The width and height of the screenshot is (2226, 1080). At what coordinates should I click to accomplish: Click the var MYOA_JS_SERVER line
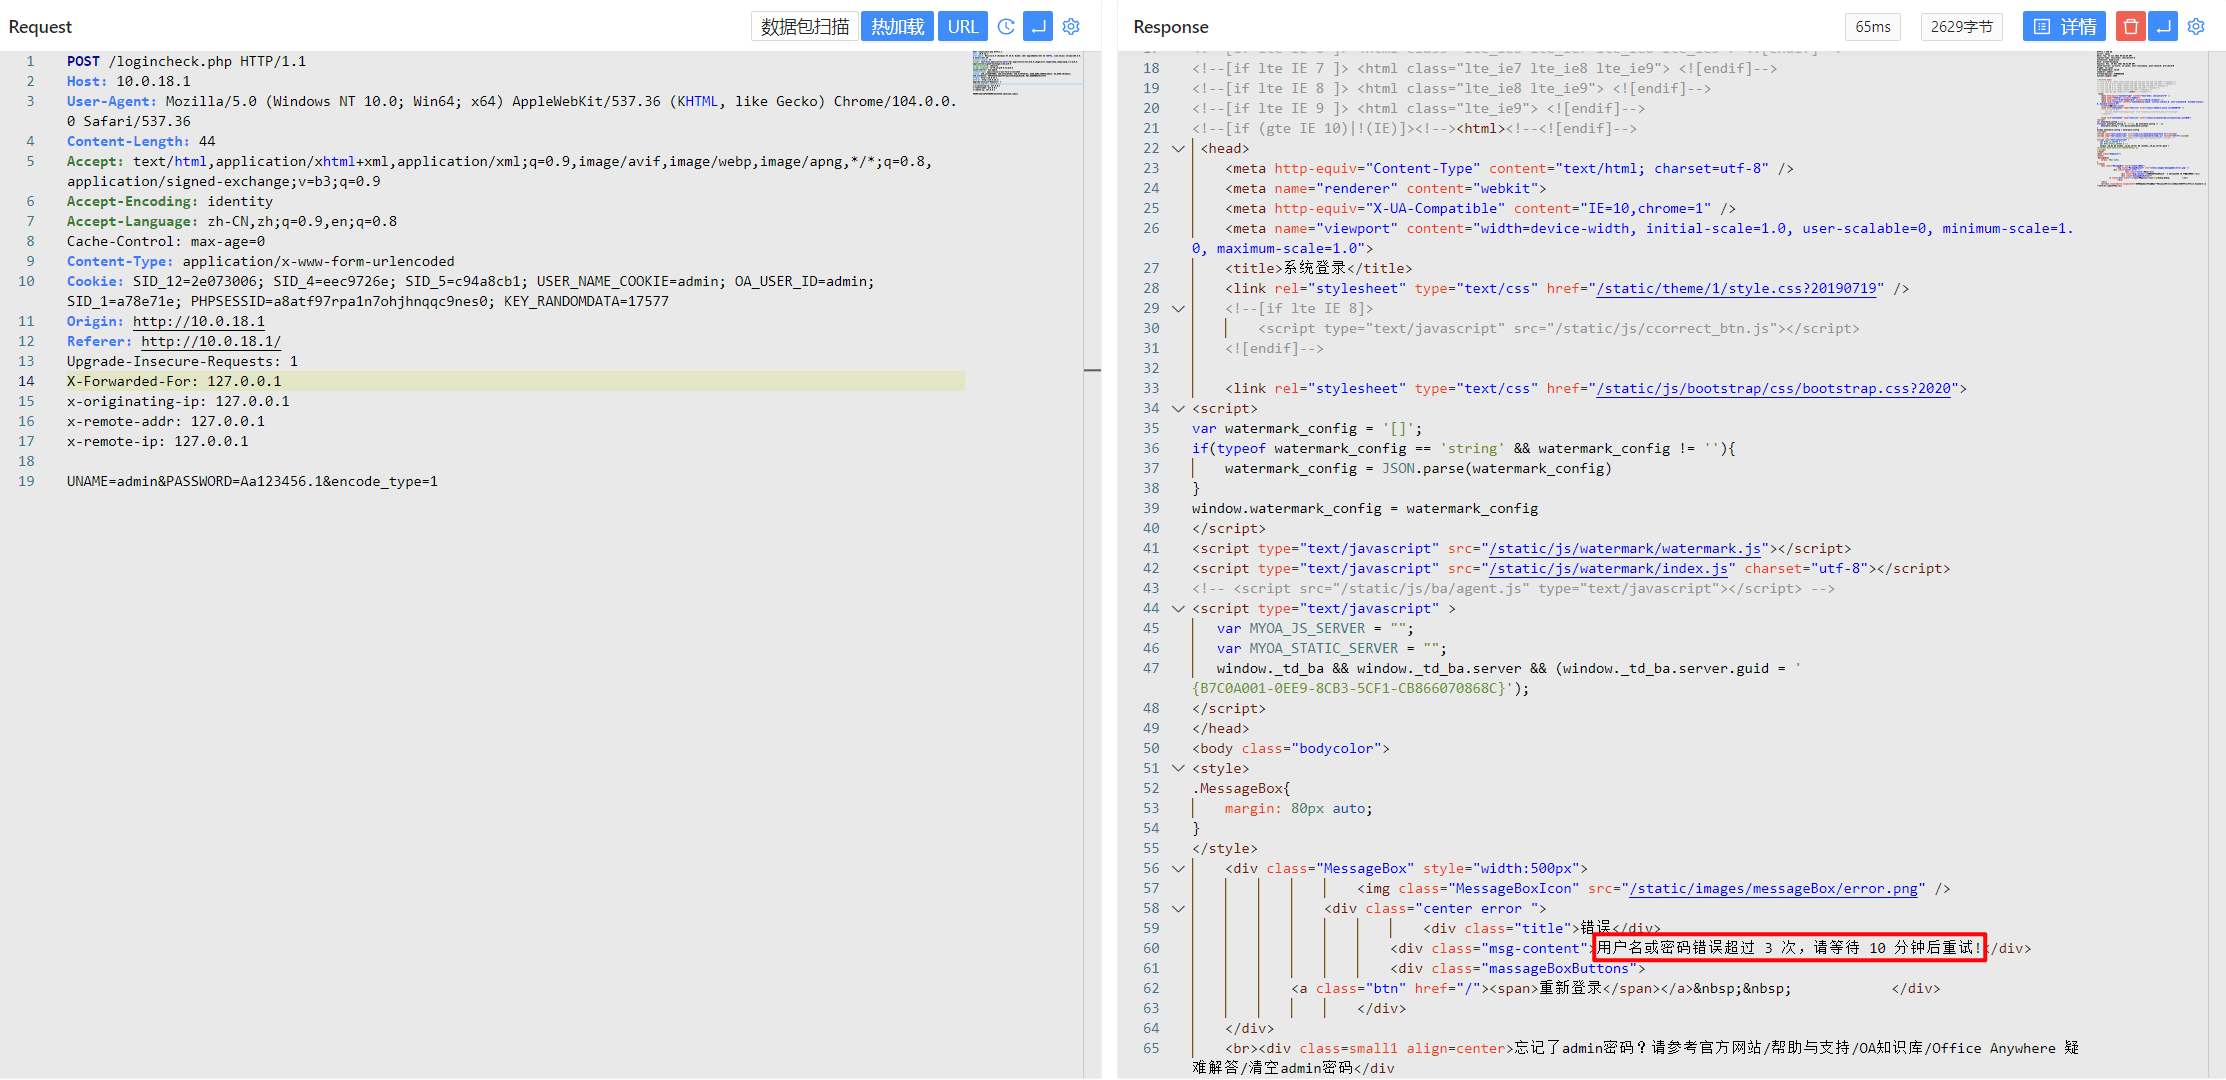click(x=1315, y=628)
